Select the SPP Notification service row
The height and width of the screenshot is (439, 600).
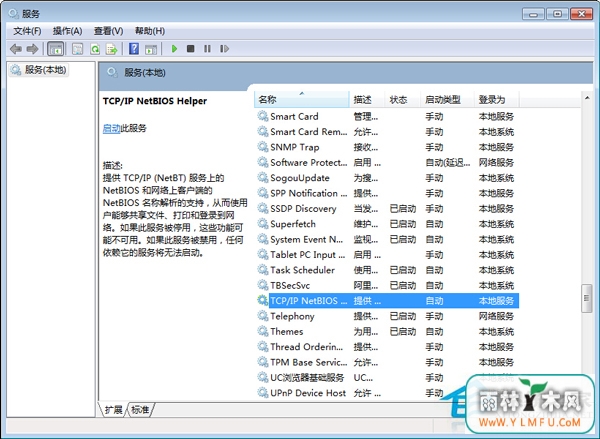point(386,193)
